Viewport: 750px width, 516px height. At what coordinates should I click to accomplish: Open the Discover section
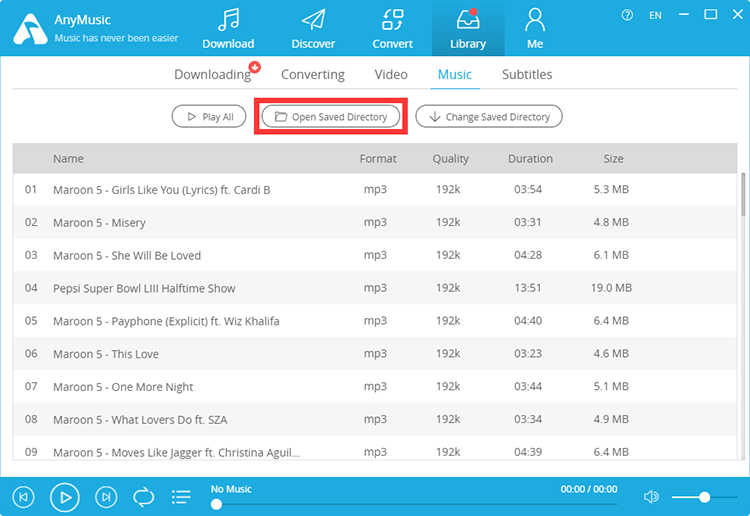(313, 29)
